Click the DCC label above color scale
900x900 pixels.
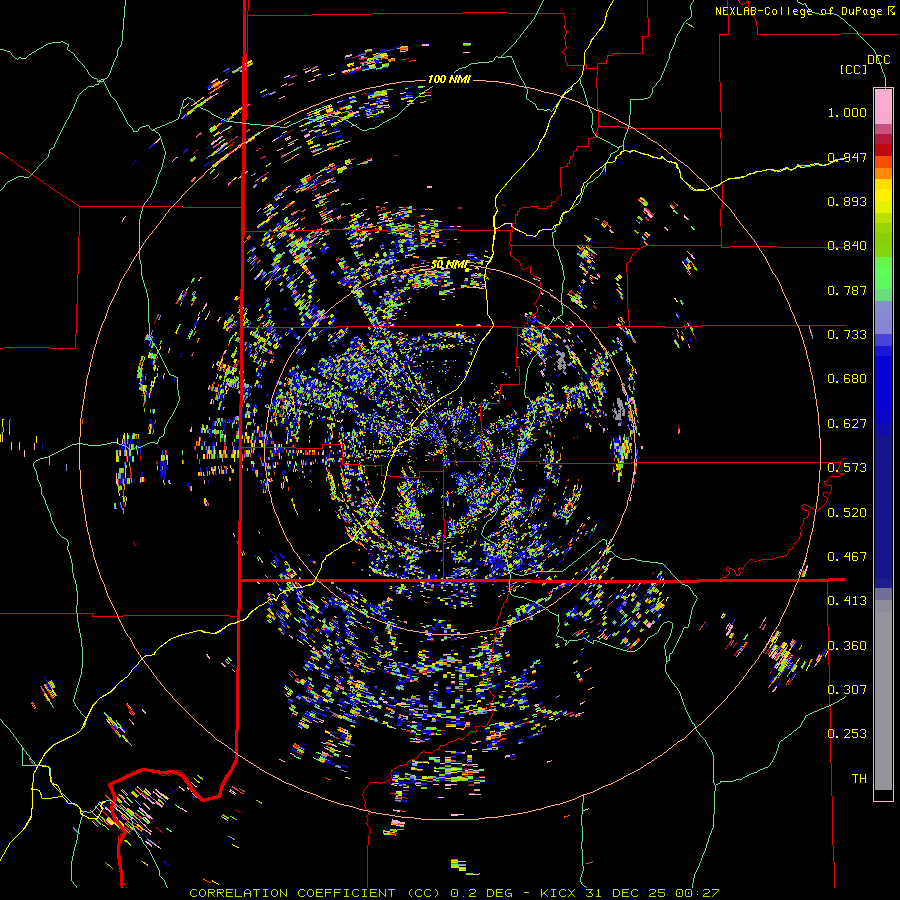tap(878, 60)
